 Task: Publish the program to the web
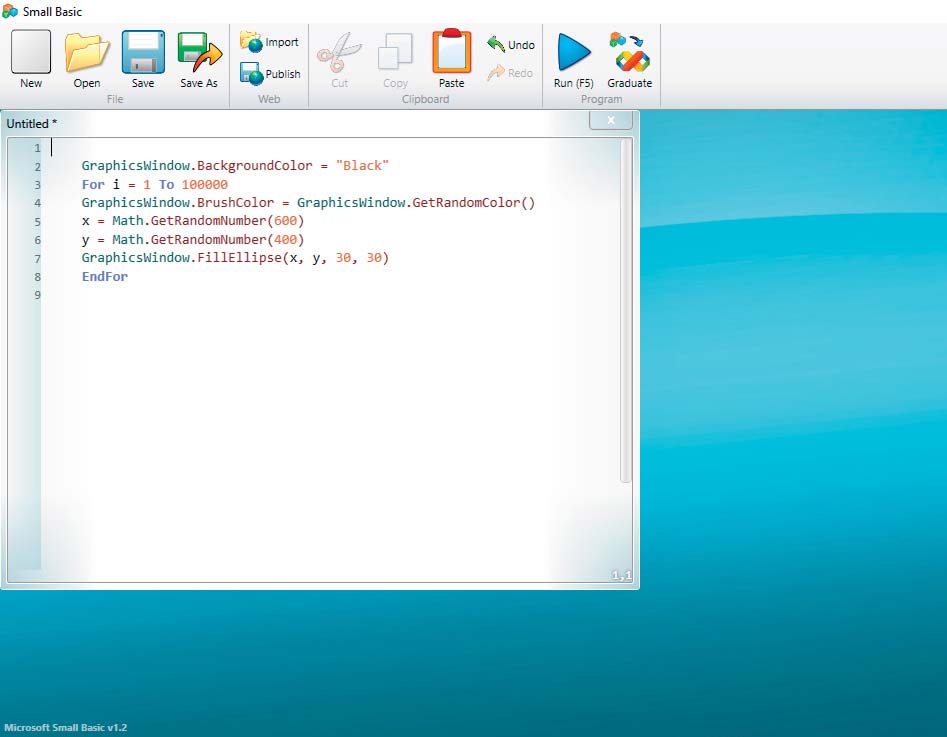click(x=270, y=74)
